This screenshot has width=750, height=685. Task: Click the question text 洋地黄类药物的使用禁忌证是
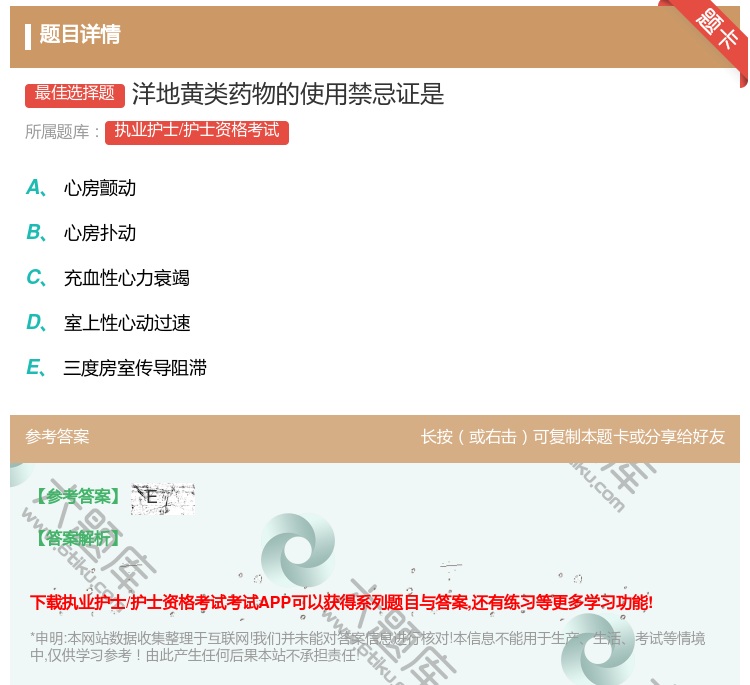tap(288, 94)
